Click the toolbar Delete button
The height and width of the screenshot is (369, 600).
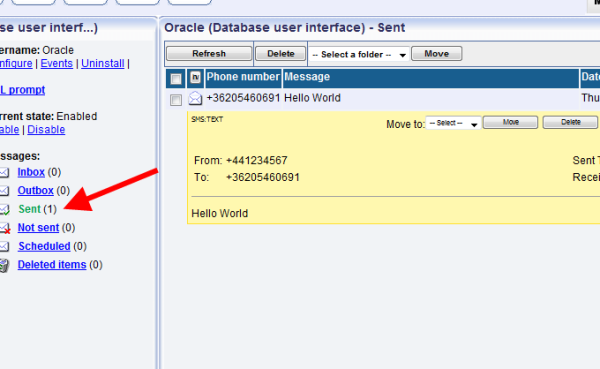pyautogui.click(x=280, y=54)
